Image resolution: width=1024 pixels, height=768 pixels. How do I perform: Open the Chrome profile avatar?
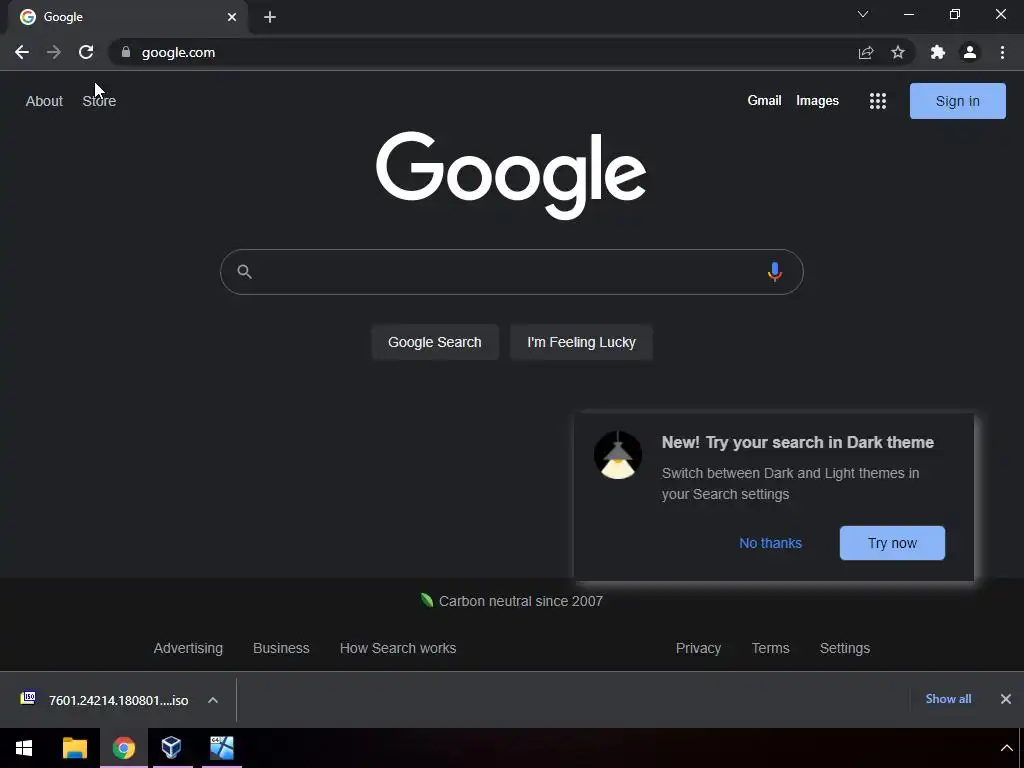coord(970,52)
